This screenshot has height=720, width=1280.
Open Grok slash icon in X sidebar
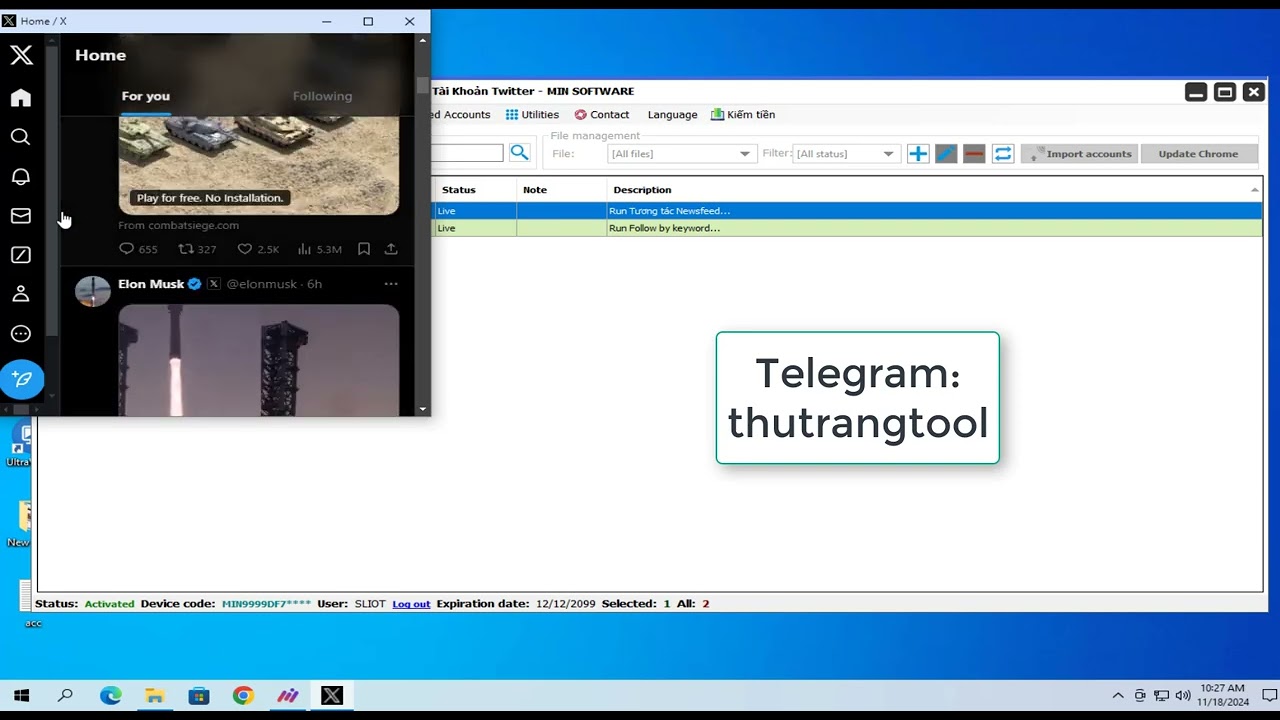[x=21, y=255]
